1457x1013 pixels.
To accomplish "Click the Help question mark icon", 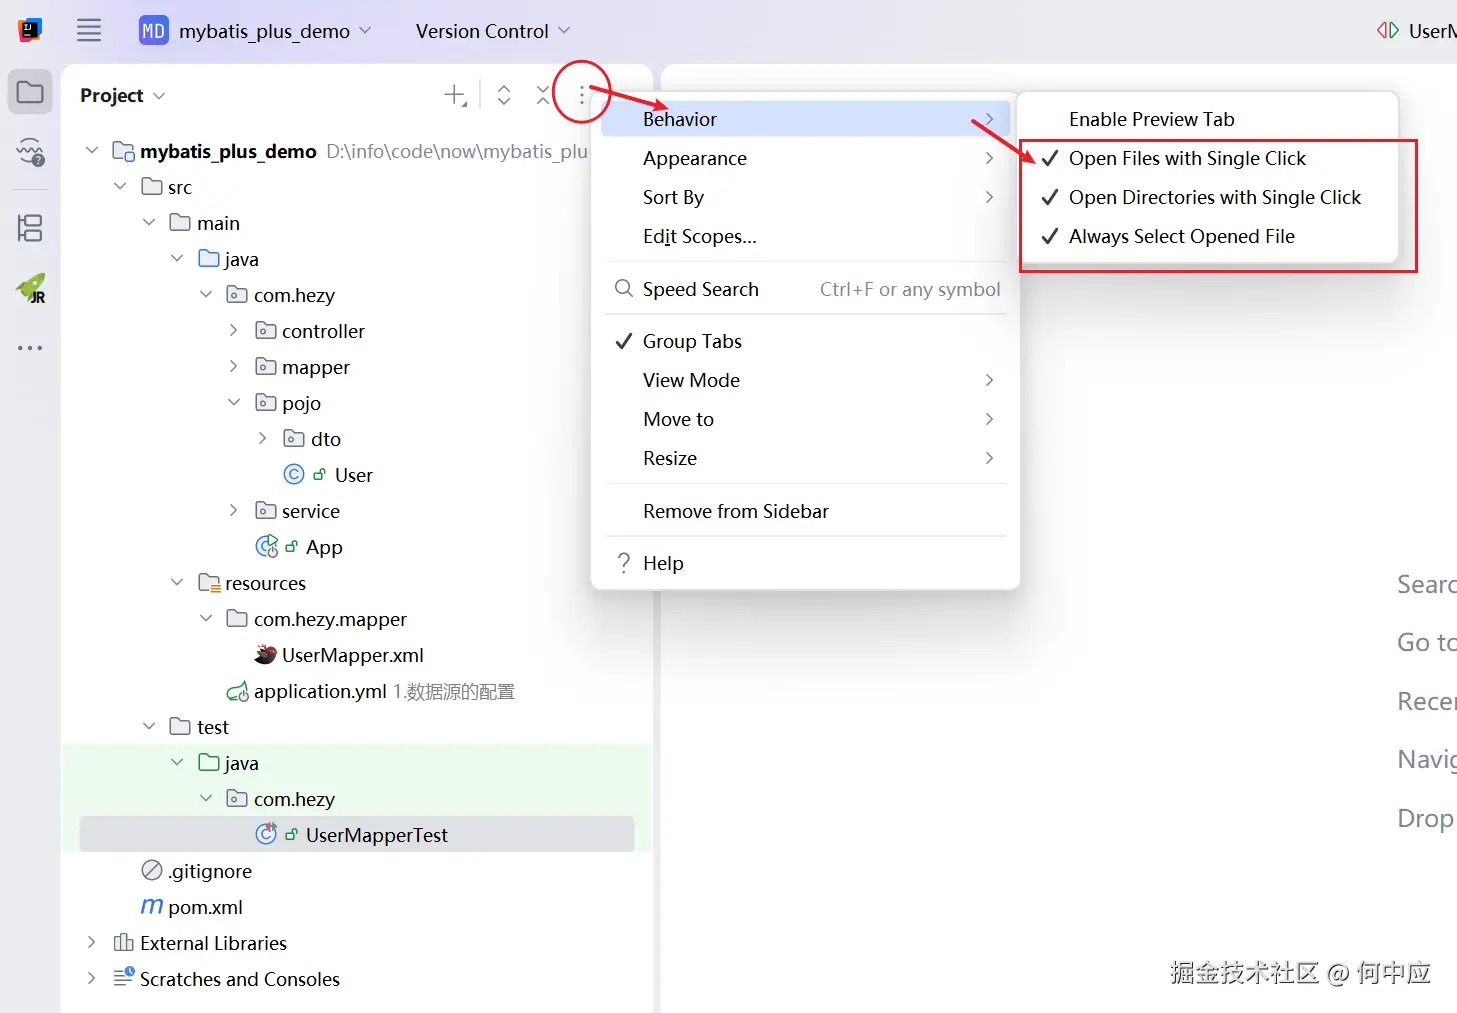I will point(624,562).
